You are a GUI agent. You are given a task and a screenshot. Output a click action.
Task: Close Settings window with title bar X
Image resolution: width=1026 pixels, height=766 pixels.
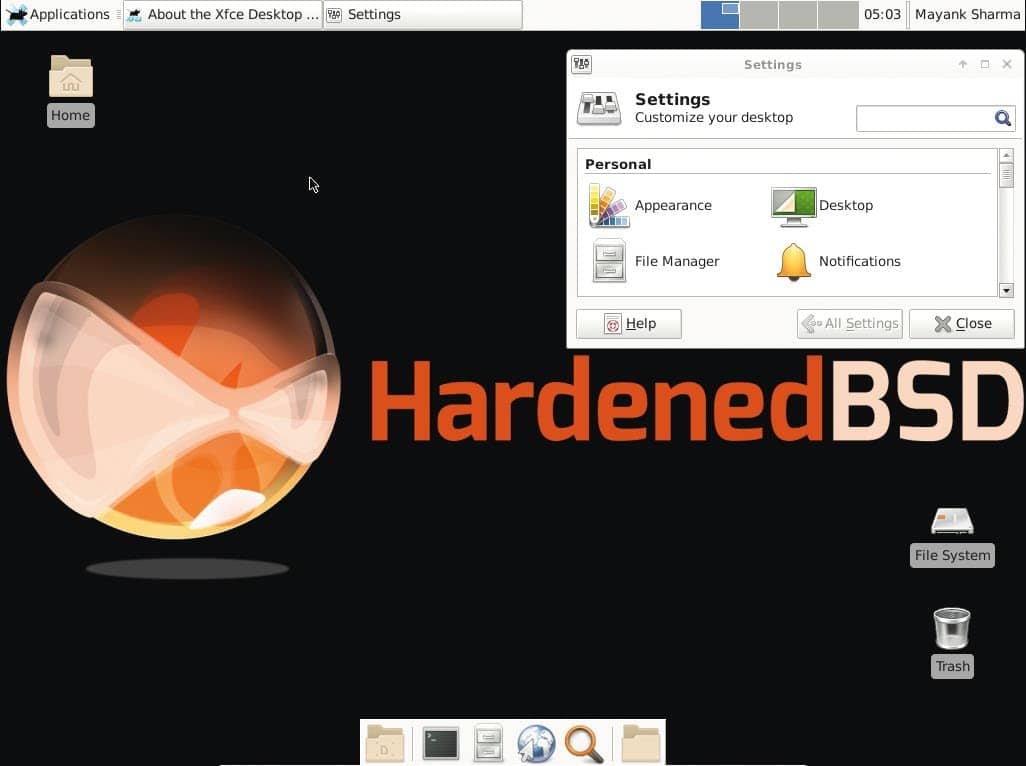click(x=1007, y=64)
